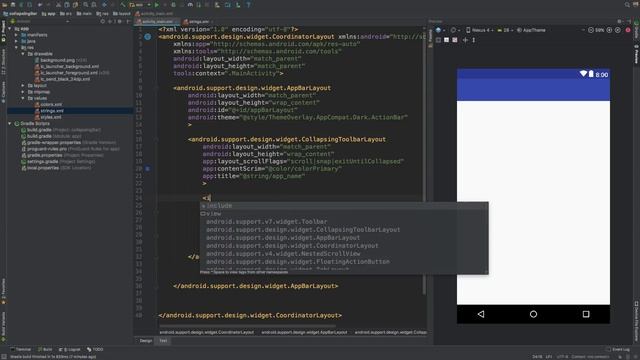This screenshot has height=360, width=640.
Task: Open the Nexus 4 device dropdown
Action: 480,30
